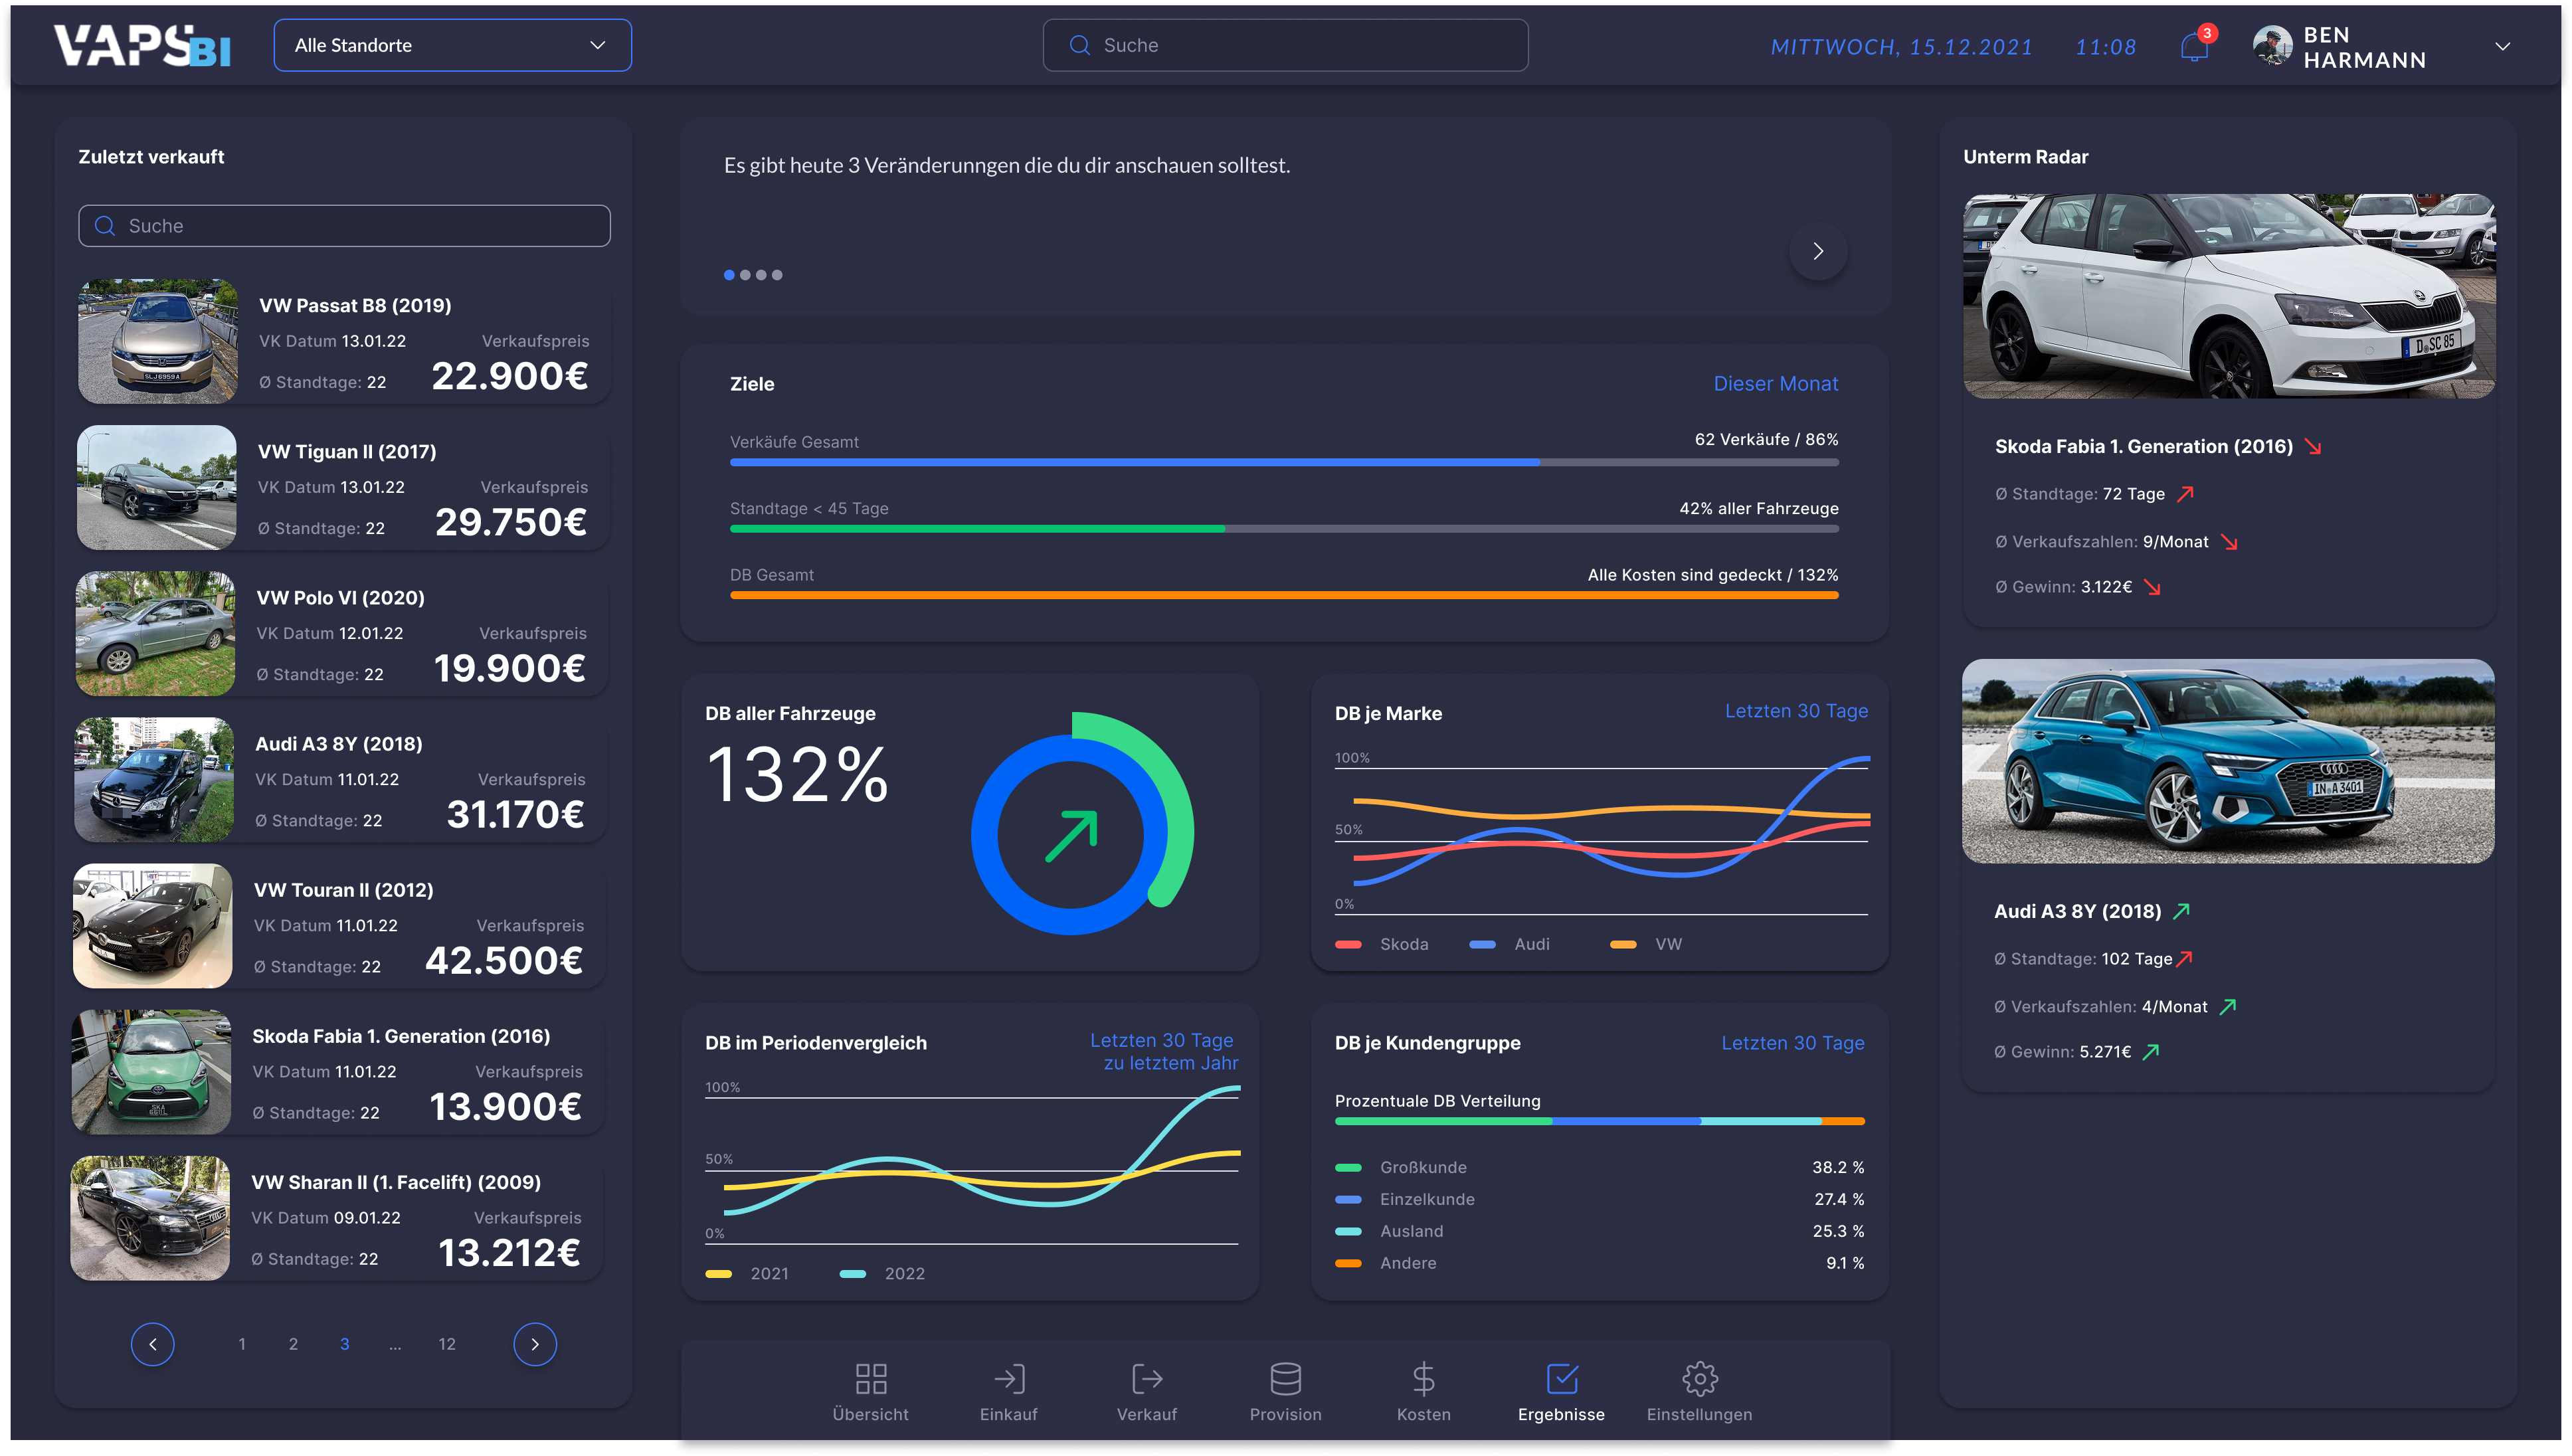Image resolution: width=2572 pixels, height=1456 pixels.
Task: Select the third carousel dot
Action: (761, 275)
